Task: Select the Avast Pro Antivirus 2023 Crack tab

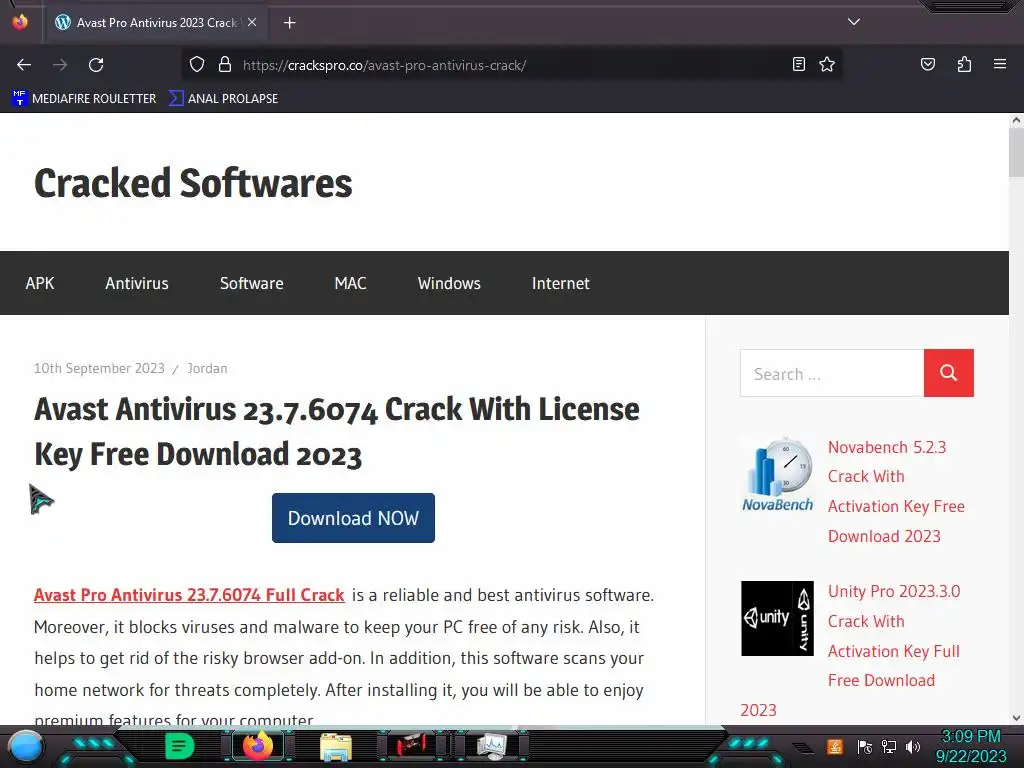Action: (157, 23)
